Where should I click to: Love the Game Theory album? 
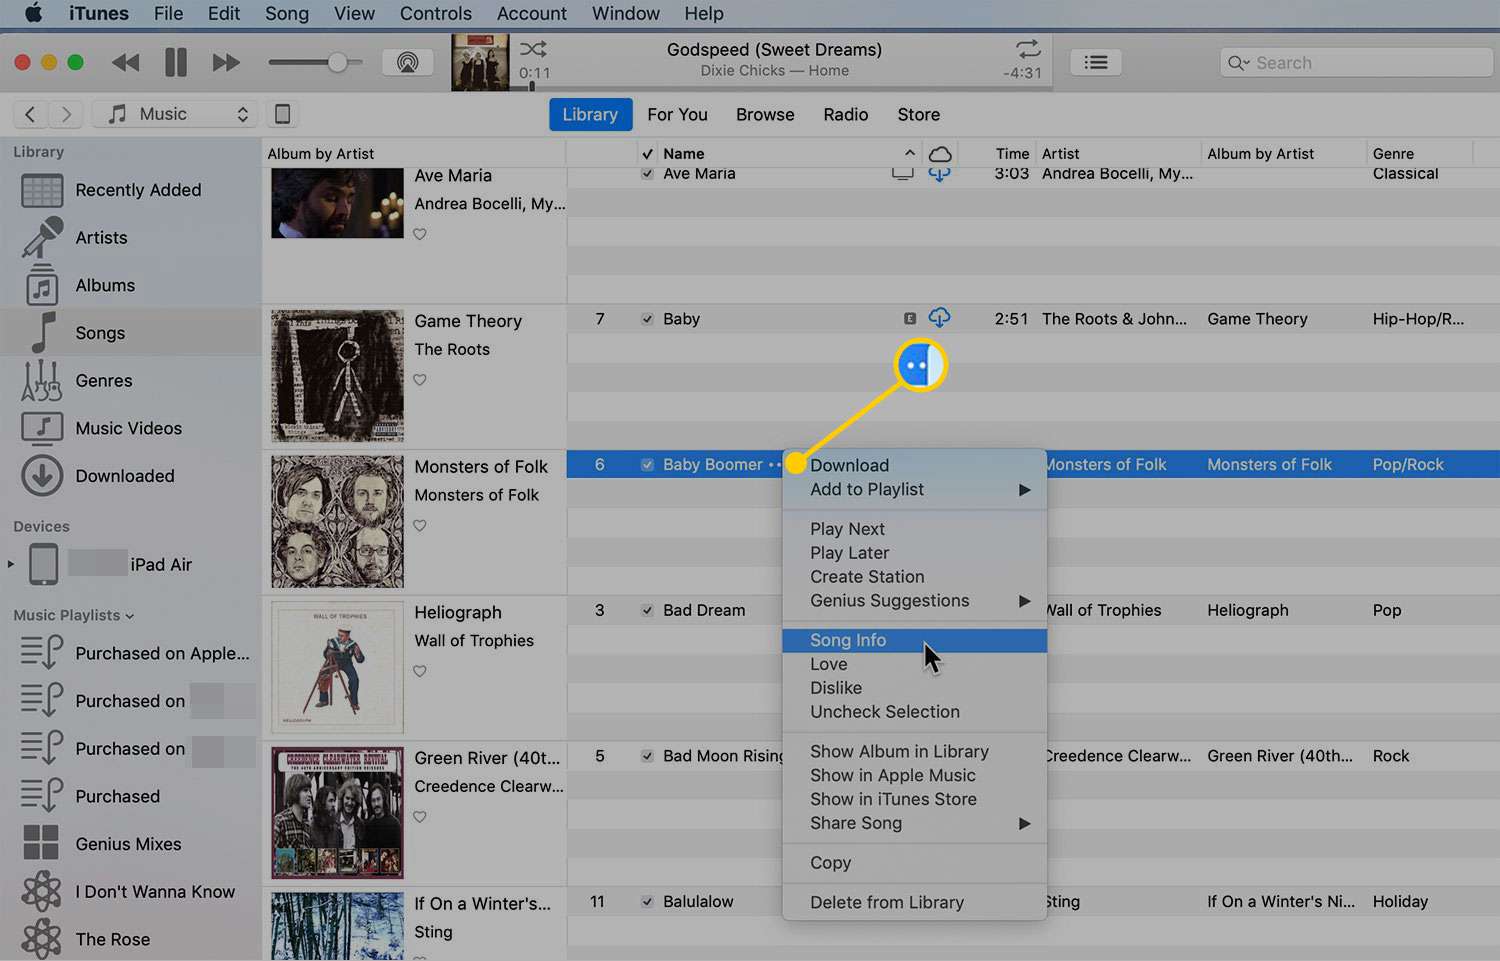[x=420, y=380]
